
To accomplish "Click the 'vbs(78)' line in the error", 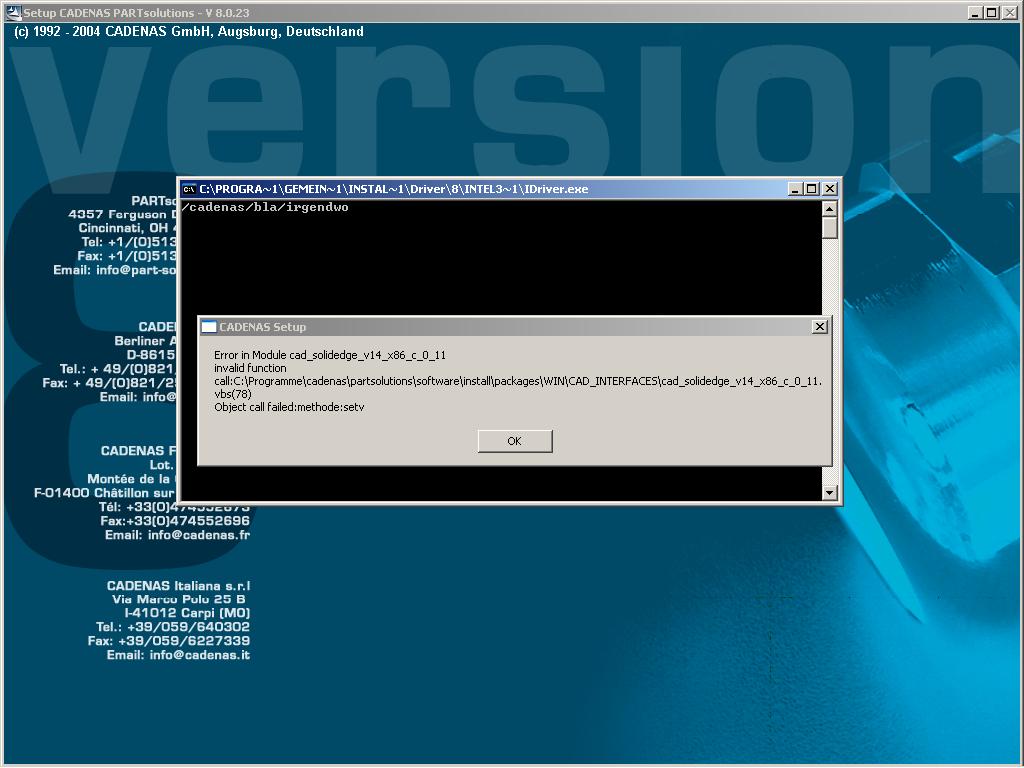I will coord(232,394).
